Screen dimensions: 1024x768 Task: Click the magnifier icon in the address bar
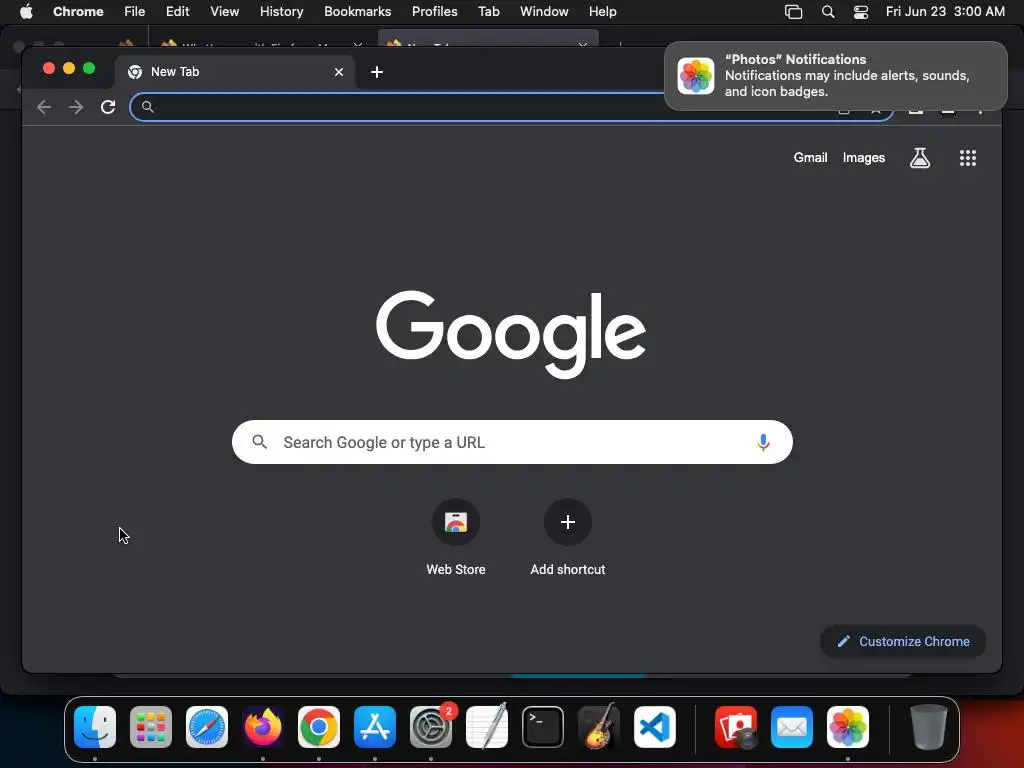click(148, 107)
